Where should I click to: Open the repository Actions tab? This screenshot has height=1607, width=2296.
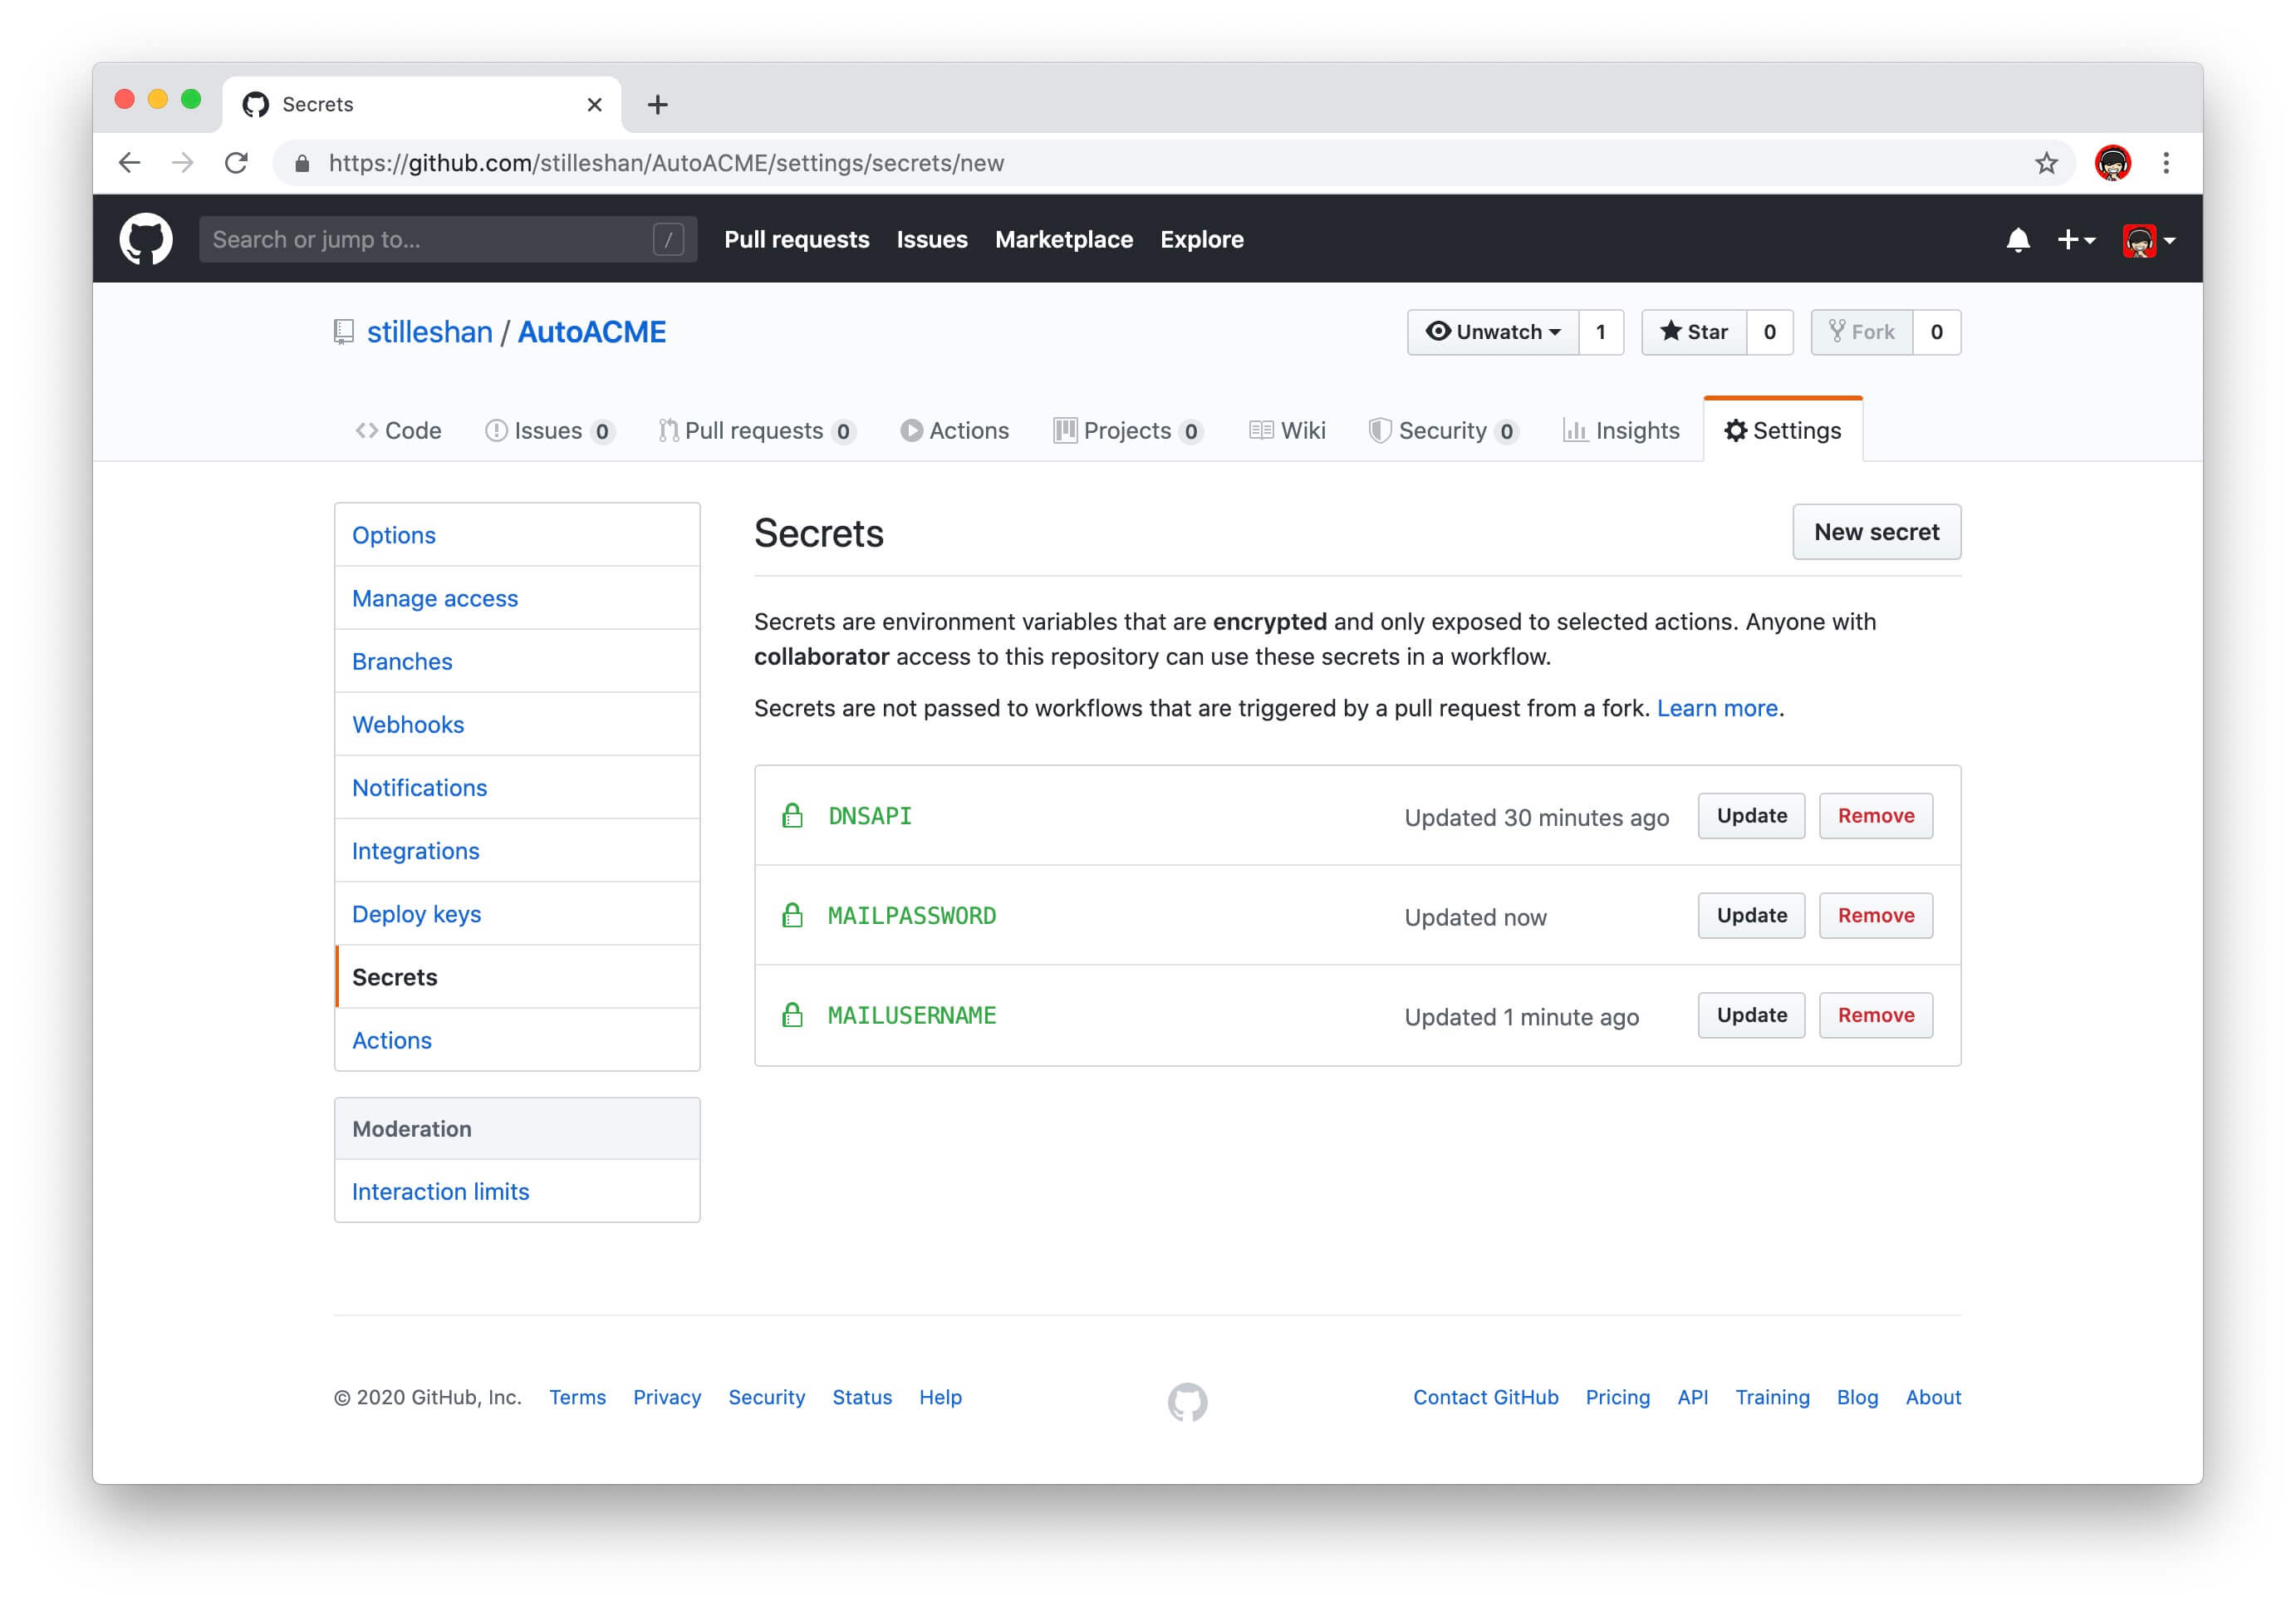(955, 431)
